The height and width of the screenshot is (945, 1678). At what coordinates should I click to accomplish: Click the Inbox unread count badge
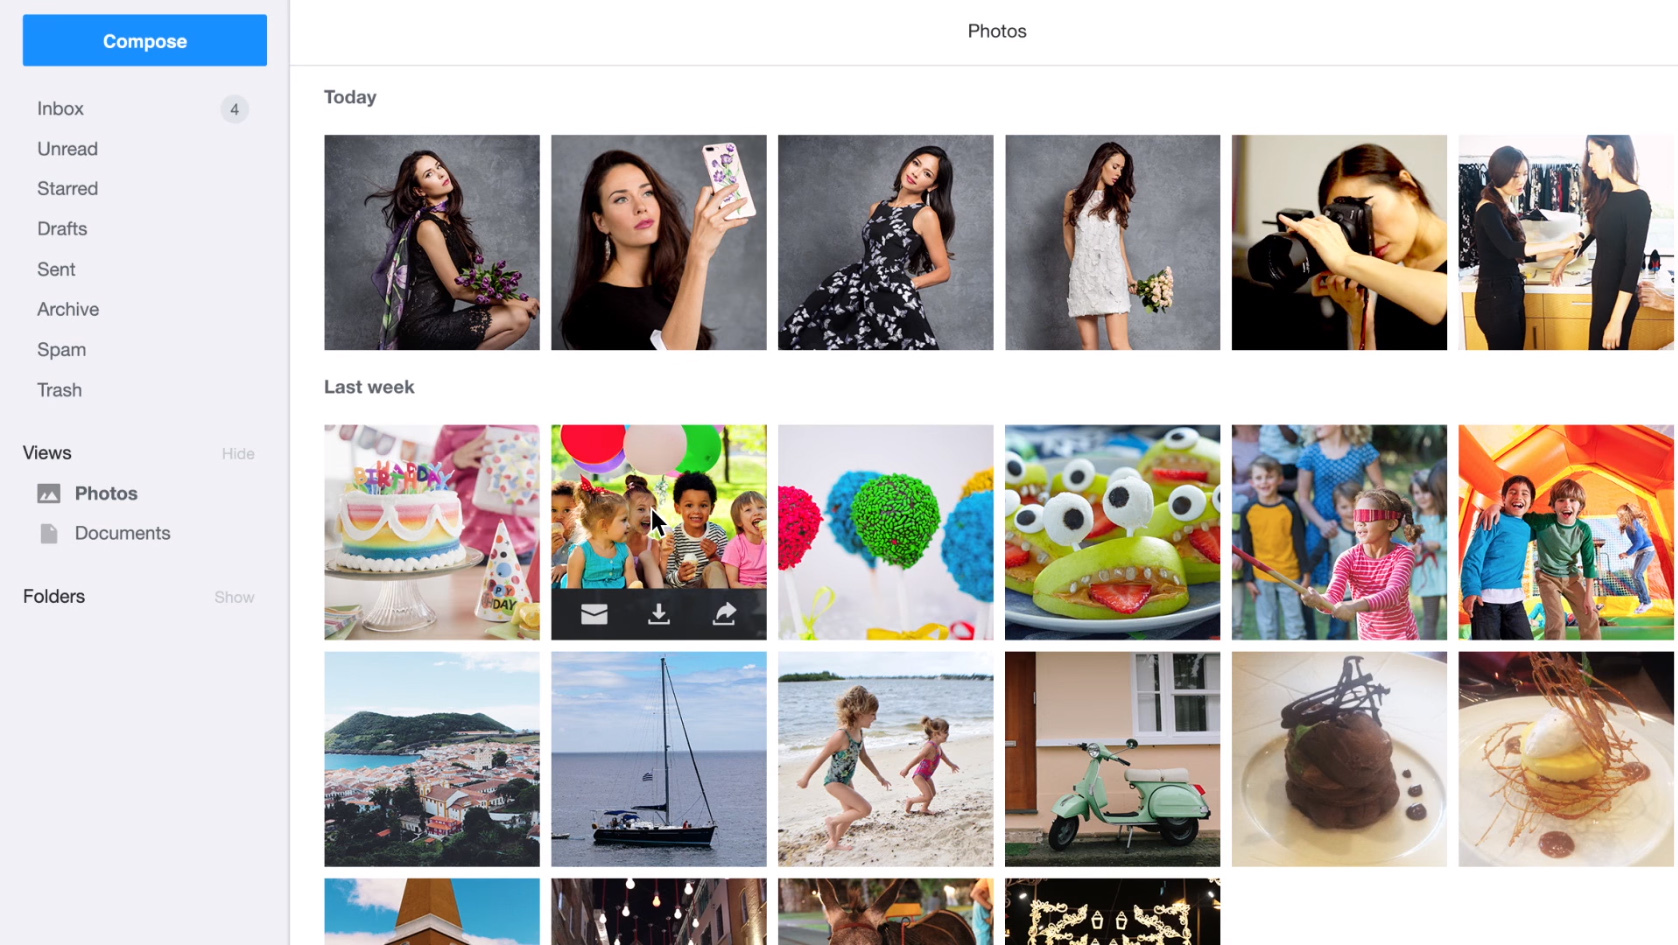(234, 109)
